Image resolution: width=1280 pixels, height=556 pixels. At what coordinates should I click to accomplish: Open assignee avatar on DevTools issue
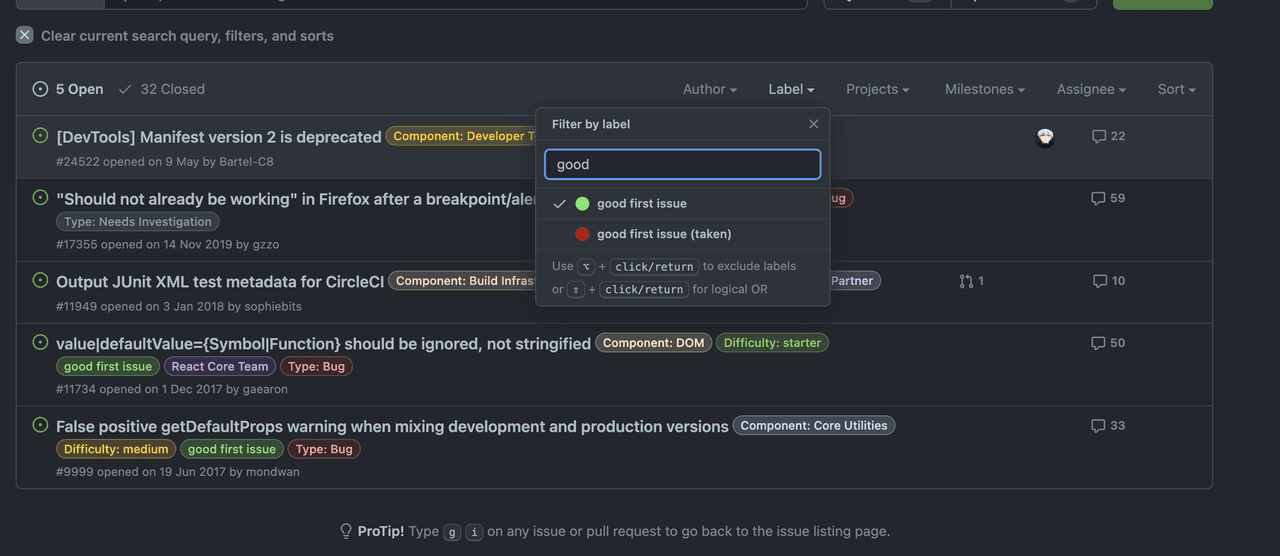tap(1045, 138)
